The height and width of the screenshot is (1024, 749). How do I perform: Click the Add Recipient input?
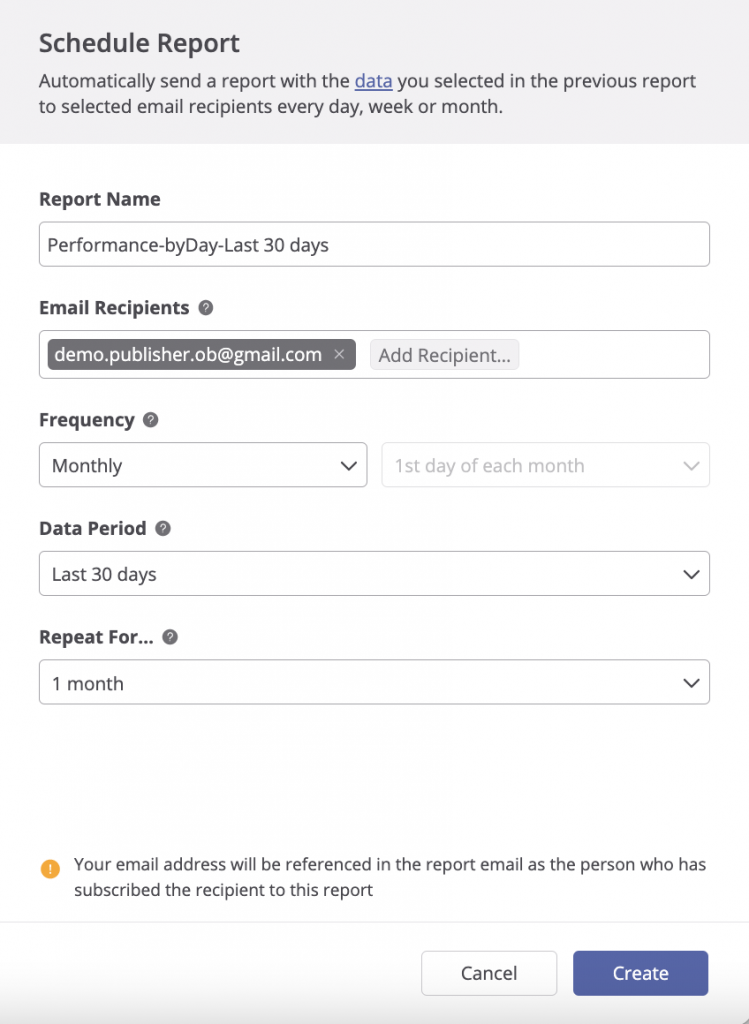[444, 355]
